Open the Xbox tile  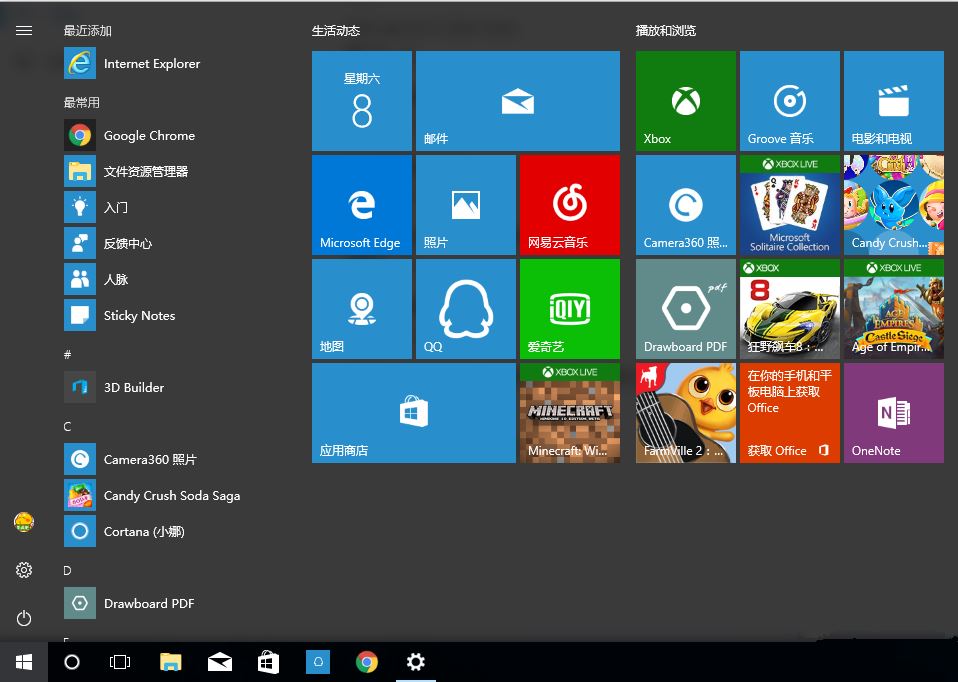685,101
